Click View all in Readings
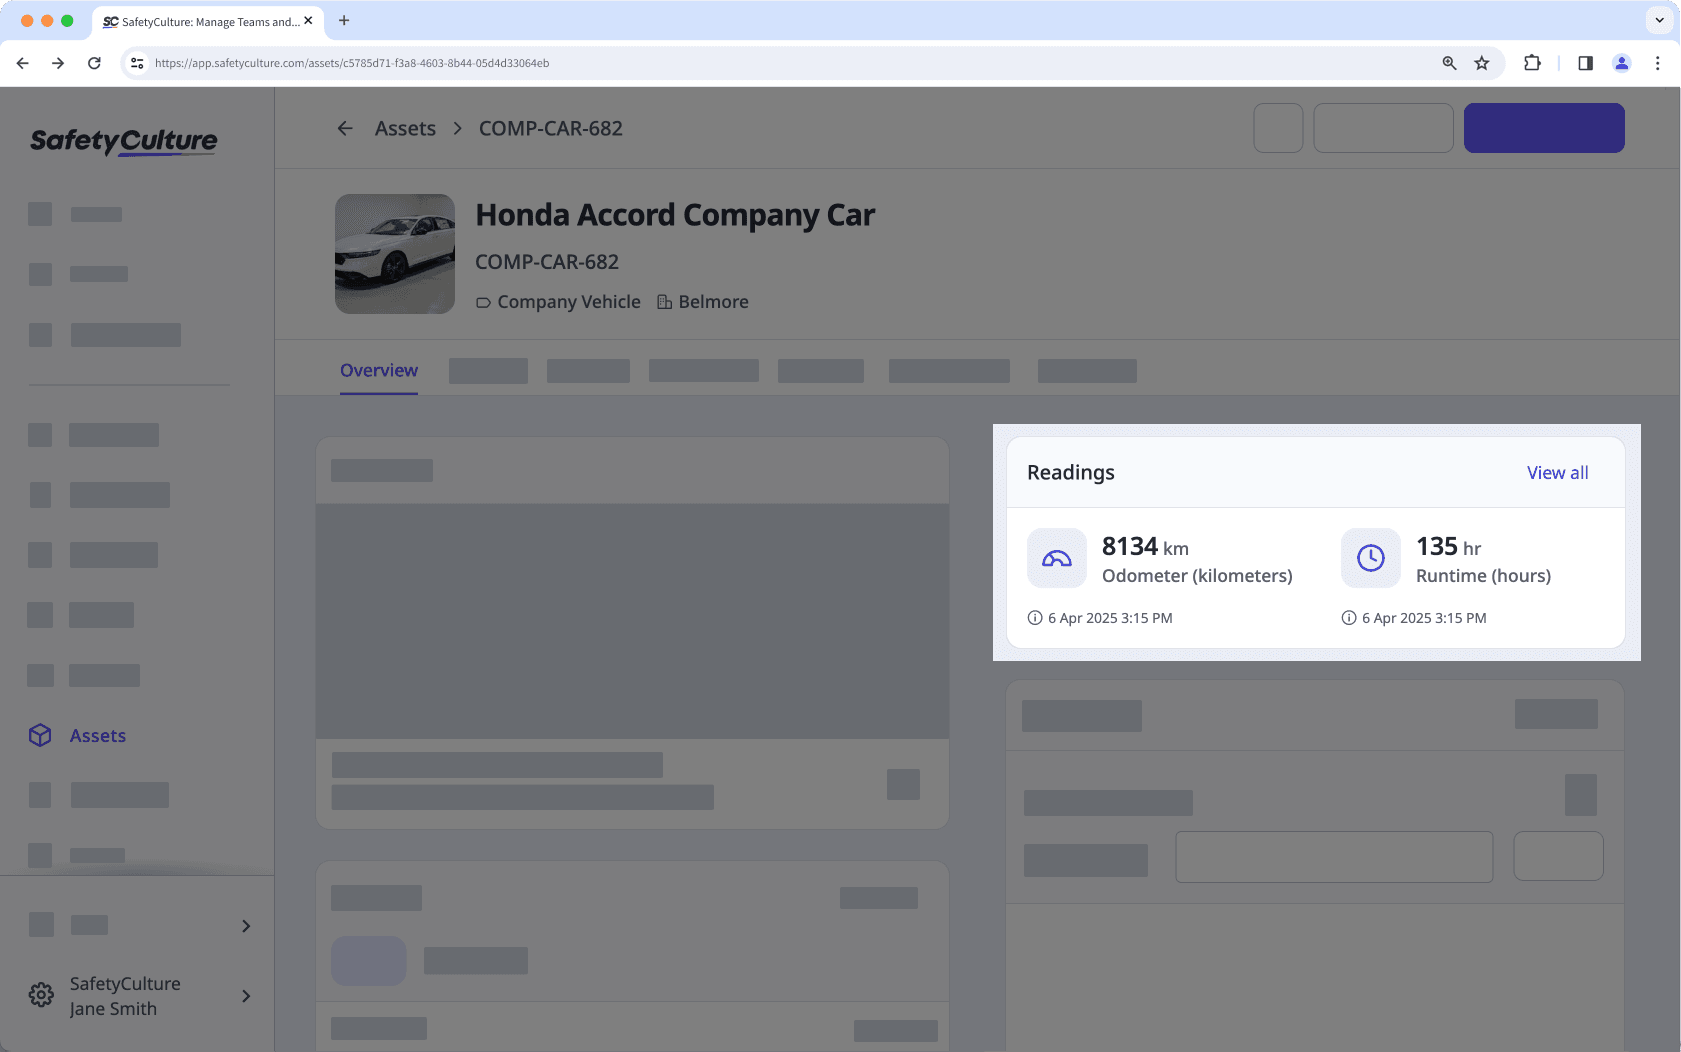 click(1557, 473)
